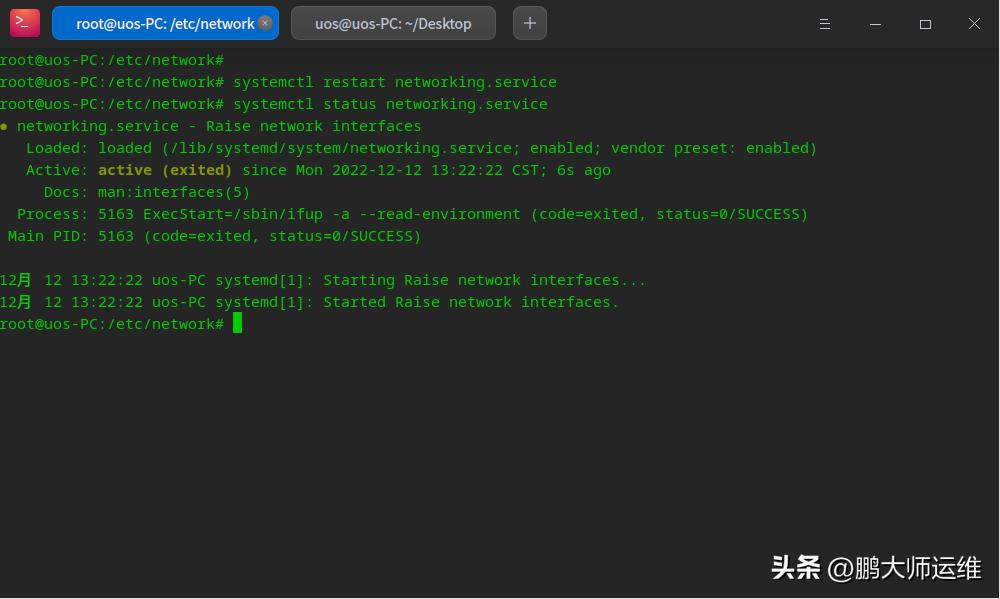This screenshot has height=599, width=1000.
Task: Click the green terminal cursor block
Action: tap(237, 323)
